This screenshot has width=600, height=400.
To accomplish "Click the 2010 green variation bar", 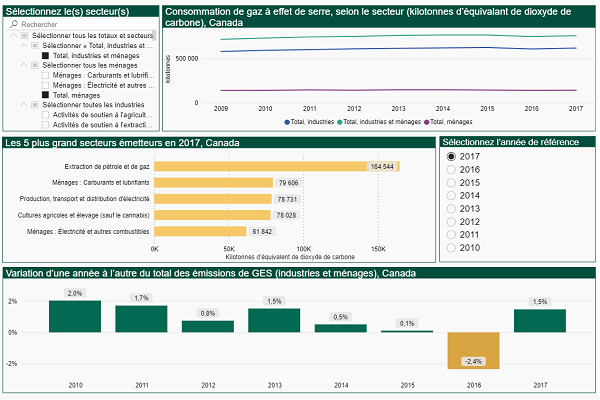I will tap(75, 316).
